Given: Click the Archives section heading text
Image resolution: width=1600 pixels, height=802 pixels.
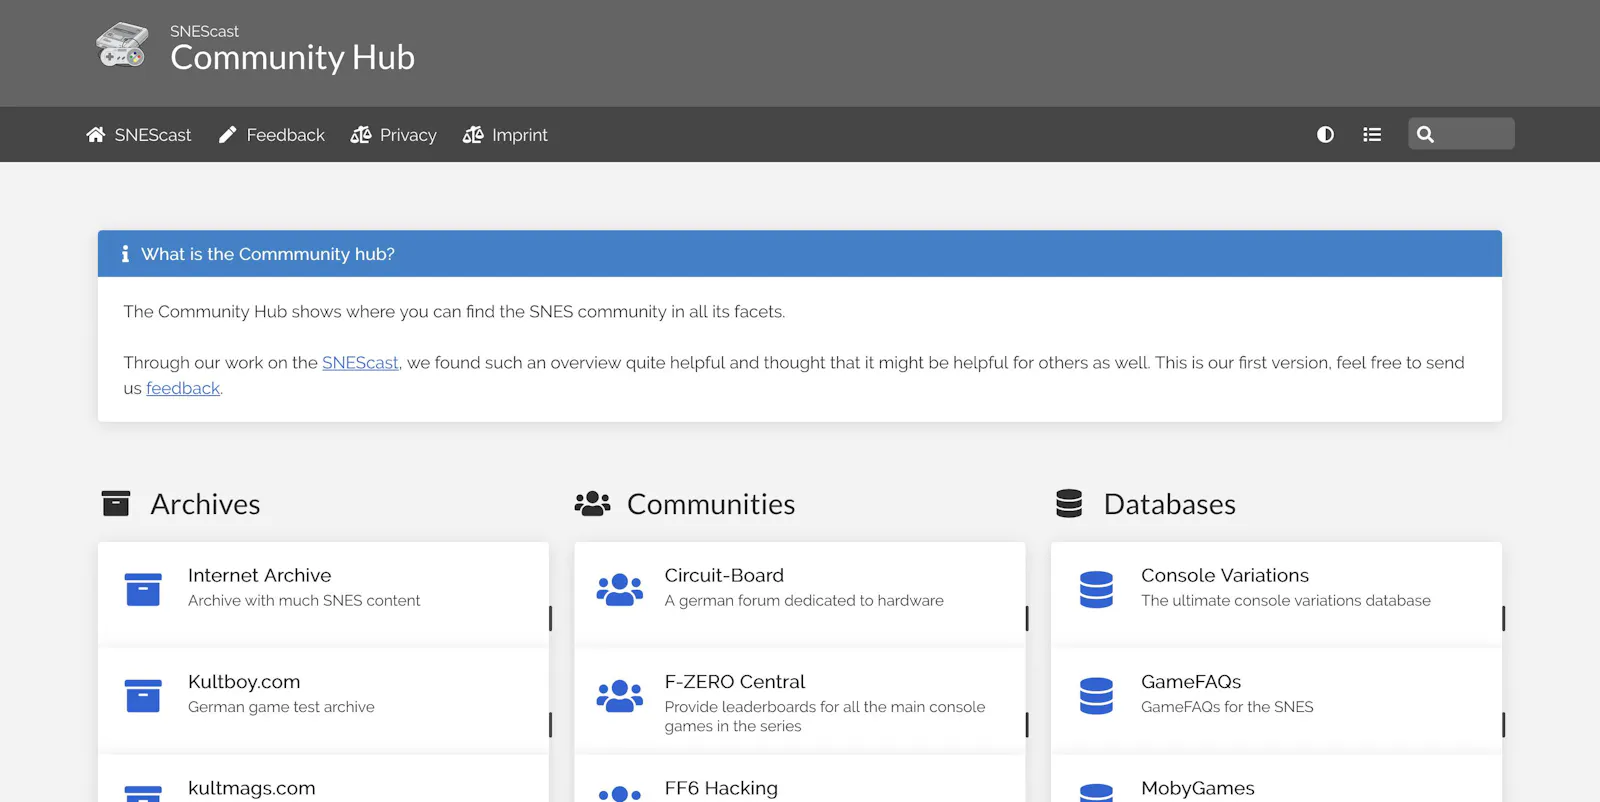Looking at the screenshot, I should coord(205,504).
